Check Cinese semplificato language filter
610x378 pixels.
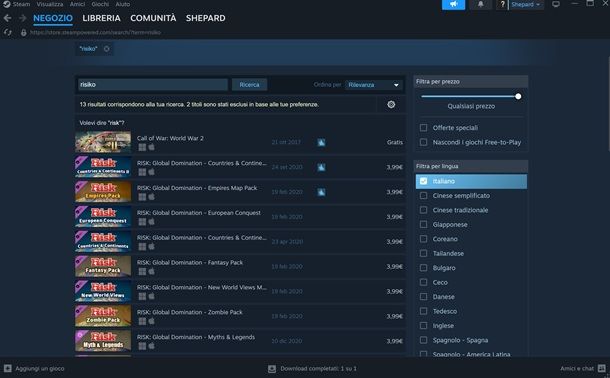(x=423, y=196)
